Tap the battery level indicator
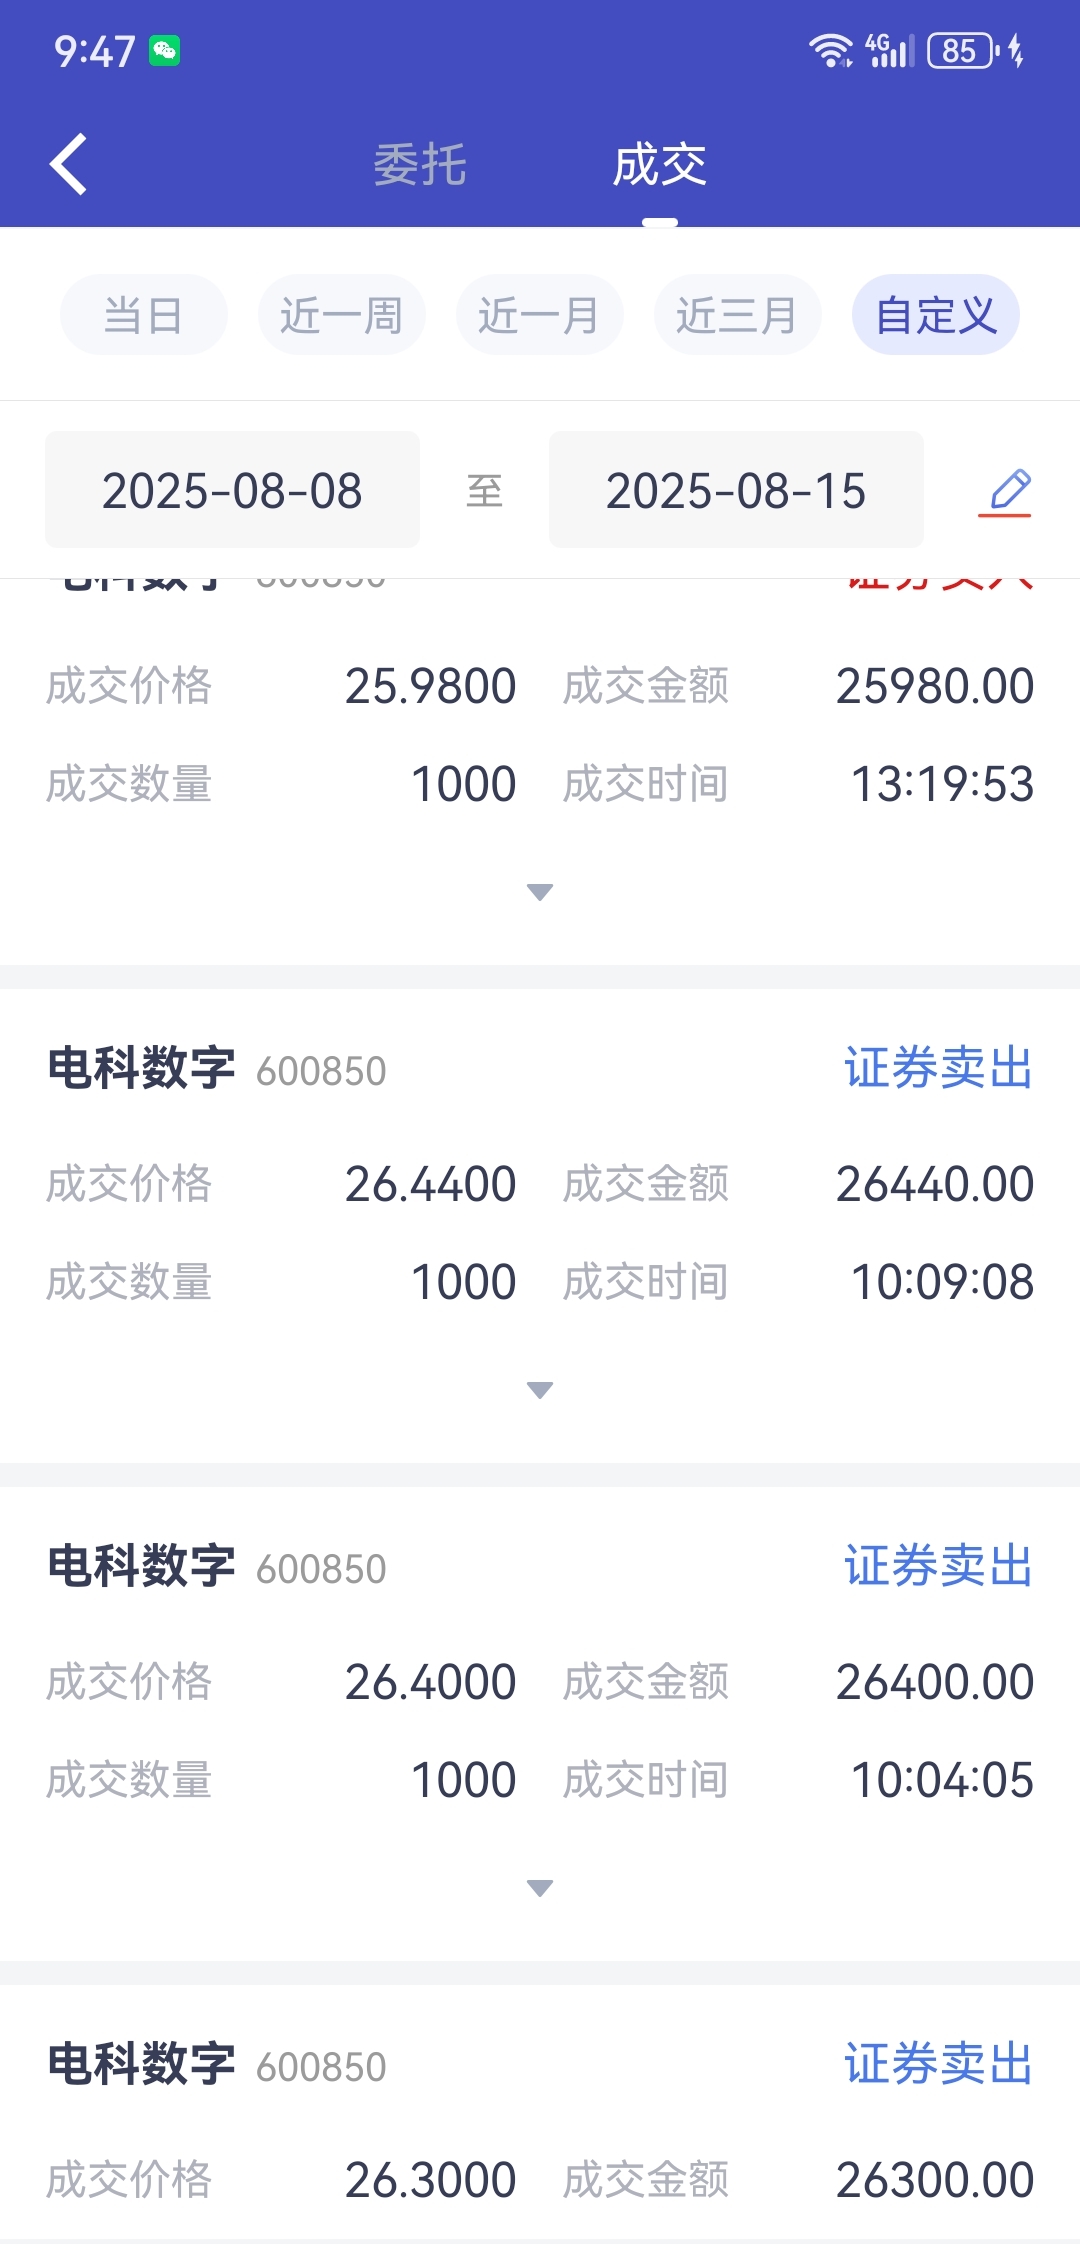The width and height of the screenshot is (1080, 2244). pos(962,50)
